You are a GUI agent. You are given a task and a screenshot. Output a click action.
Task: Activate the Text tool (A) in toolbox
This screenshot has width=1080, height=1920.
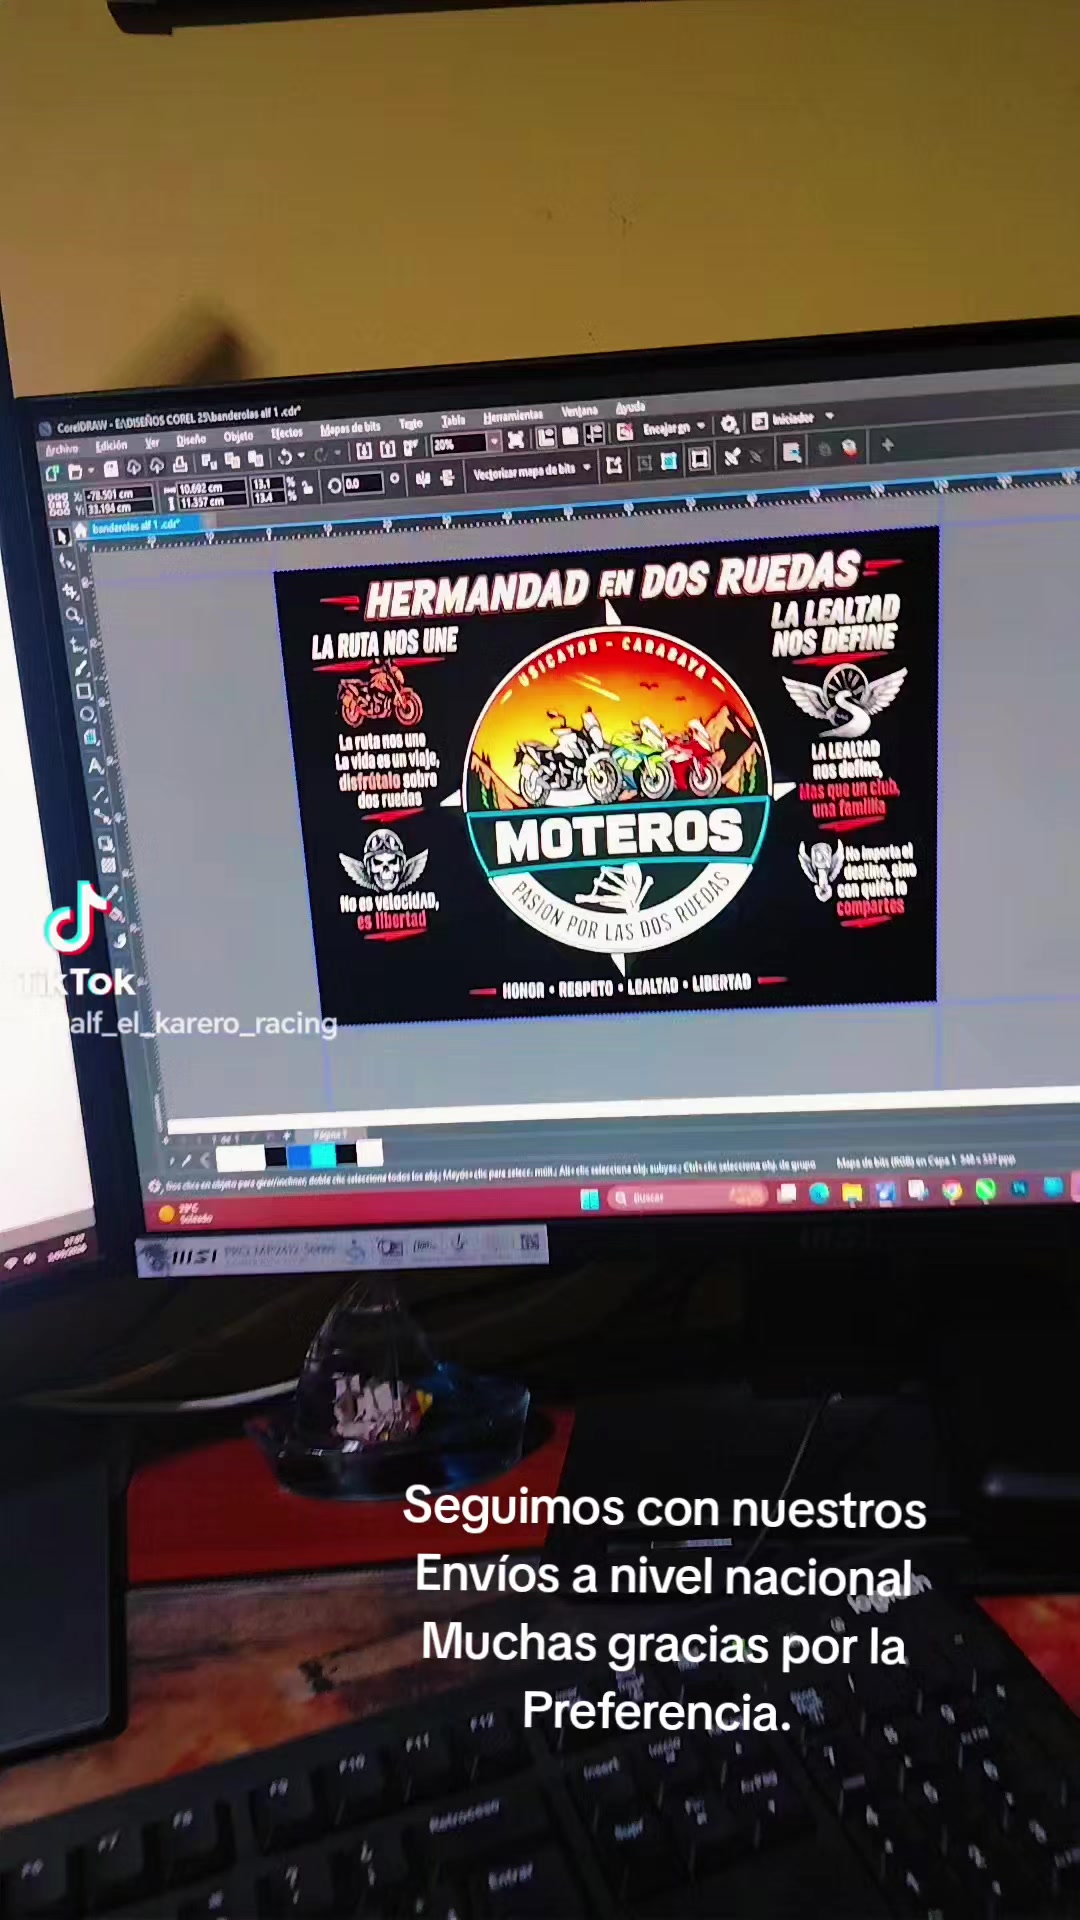96,767
